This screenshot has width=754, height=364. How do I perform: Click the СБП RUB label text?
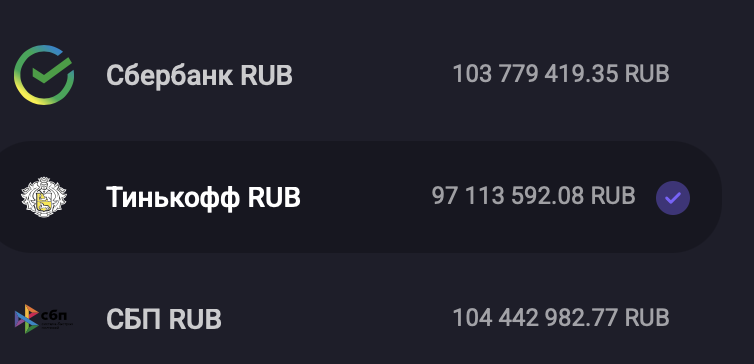(x=163, y=319)
